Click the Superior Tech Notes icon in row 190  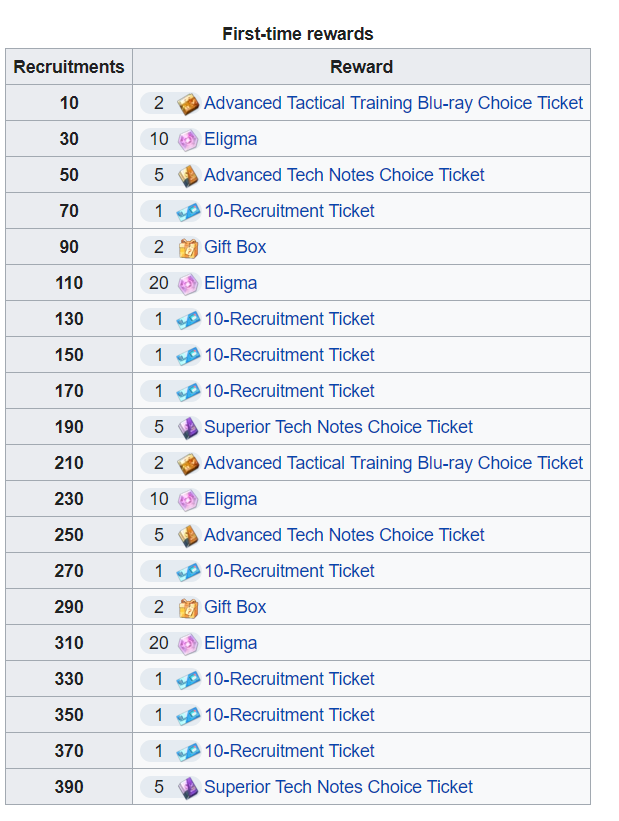[188, 428]
